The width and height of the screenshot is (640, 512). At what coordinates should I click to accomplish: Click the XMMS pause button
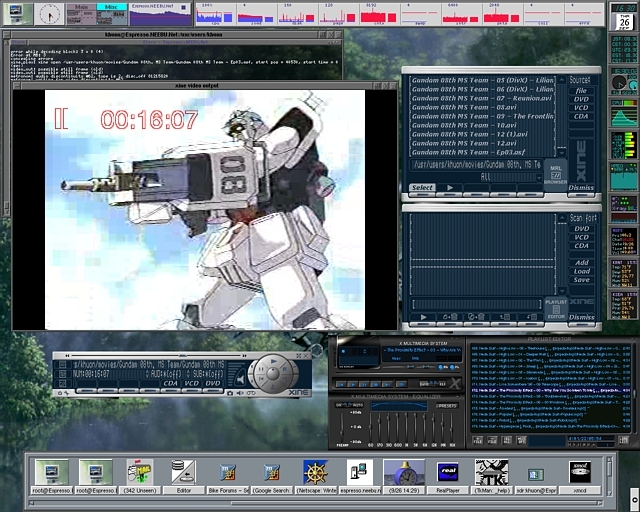(364, 385)
